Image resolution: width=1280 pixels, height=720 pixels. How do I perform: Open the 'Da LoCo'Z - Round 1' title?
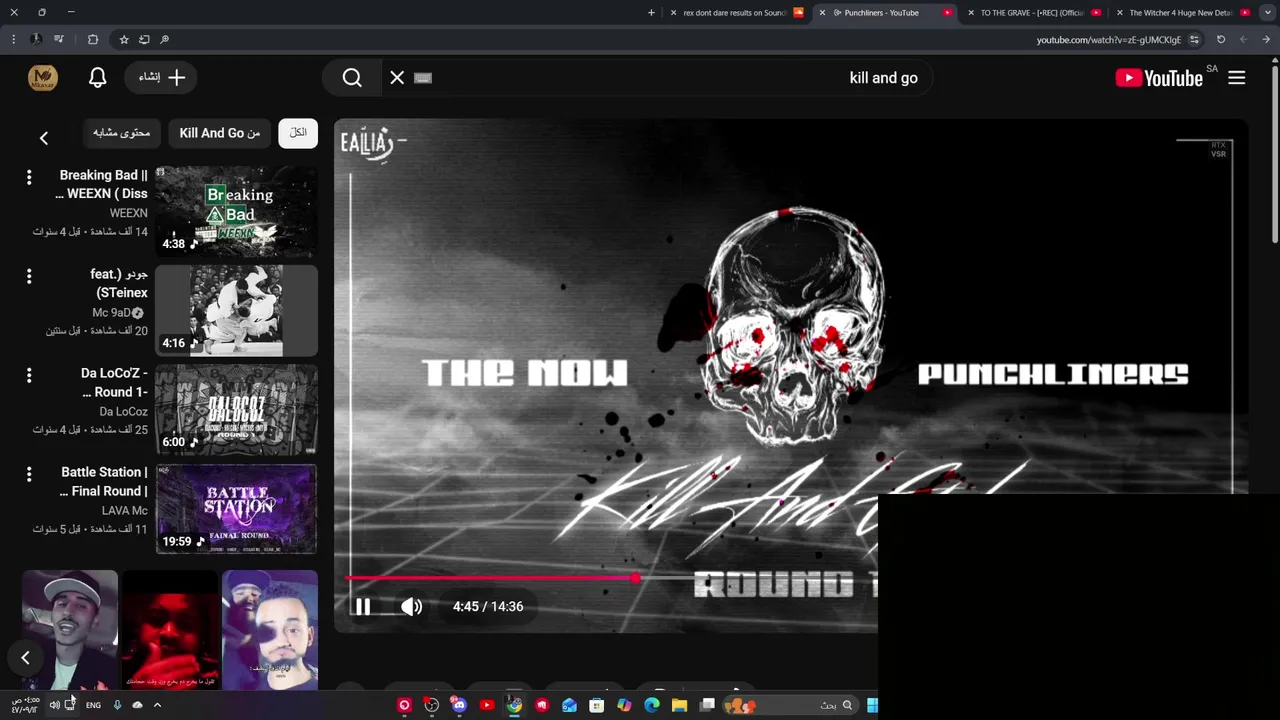(114, 382)
